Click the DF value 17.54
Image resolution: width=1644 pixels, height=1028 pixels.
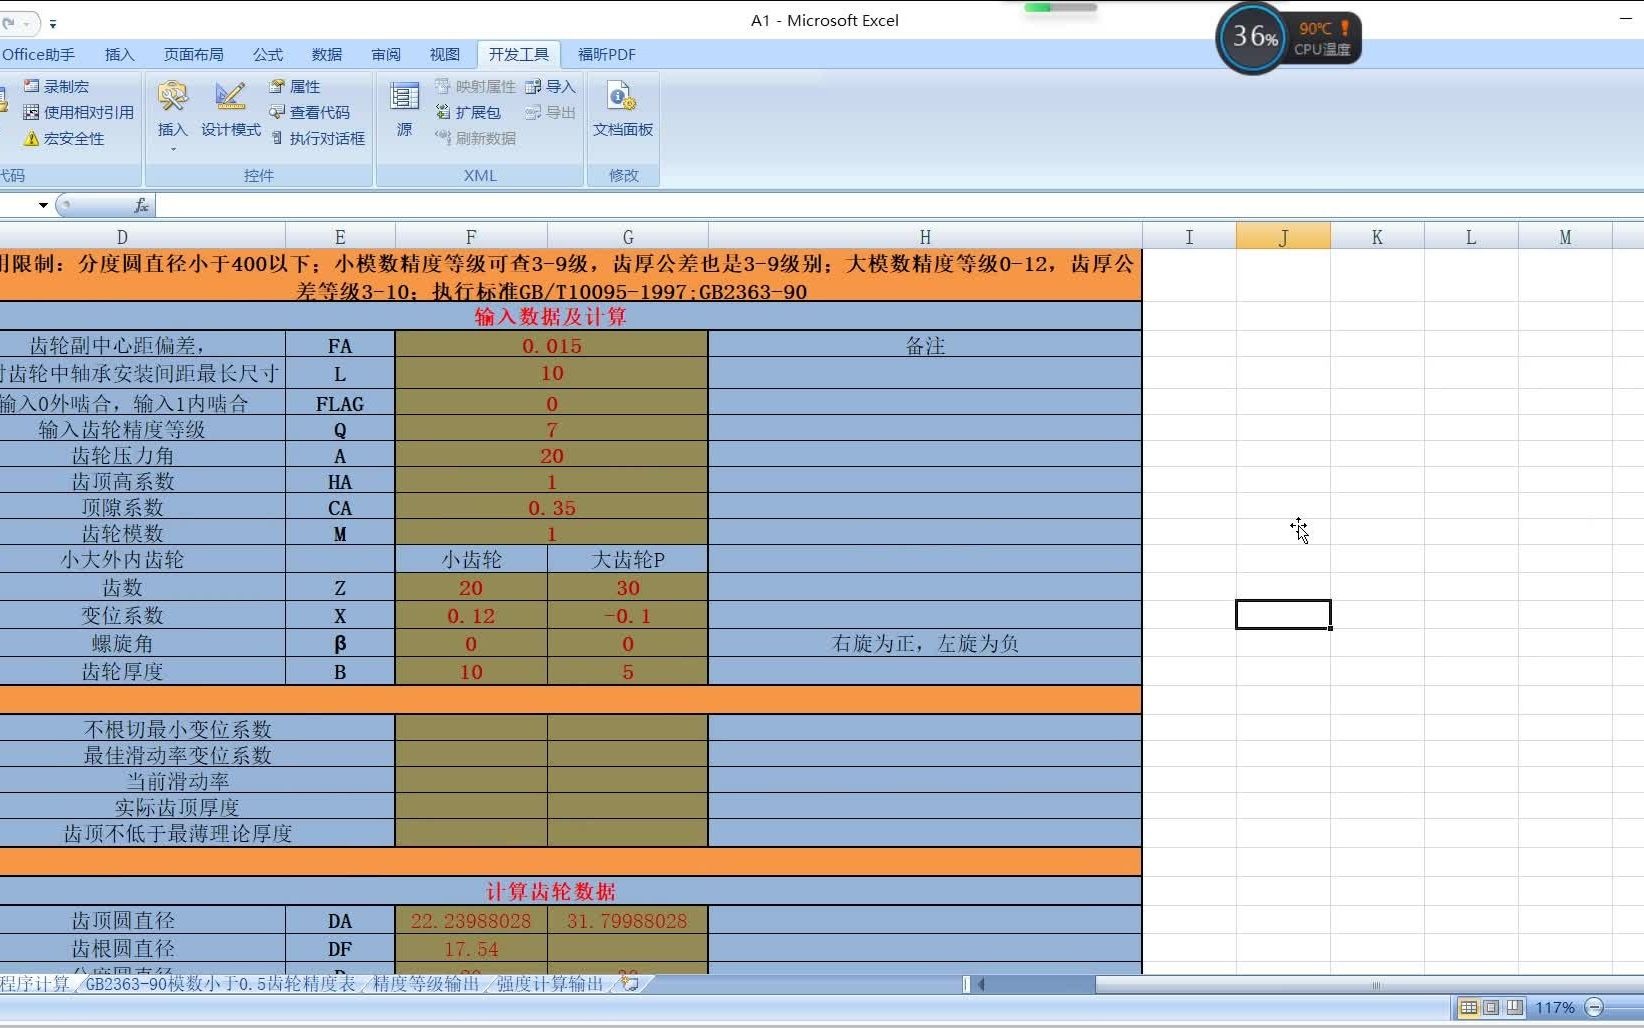coord(471,949)
